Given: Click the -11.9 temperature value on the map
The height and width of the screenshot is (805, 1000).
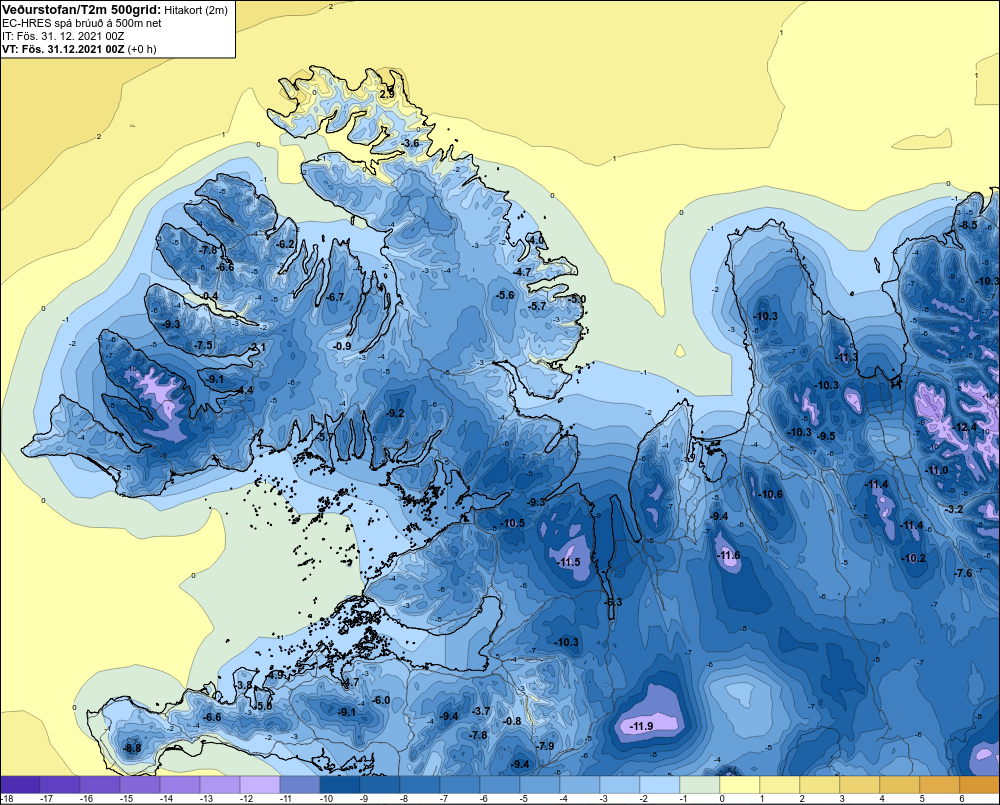Looking at the screenshot, I should click(641, 727).
